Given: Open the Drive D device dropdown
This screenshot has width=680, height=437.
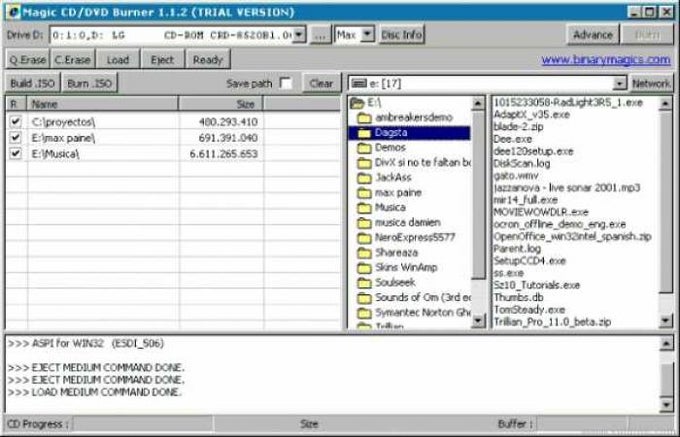Looking at the screenshot, I should [299, 35].
